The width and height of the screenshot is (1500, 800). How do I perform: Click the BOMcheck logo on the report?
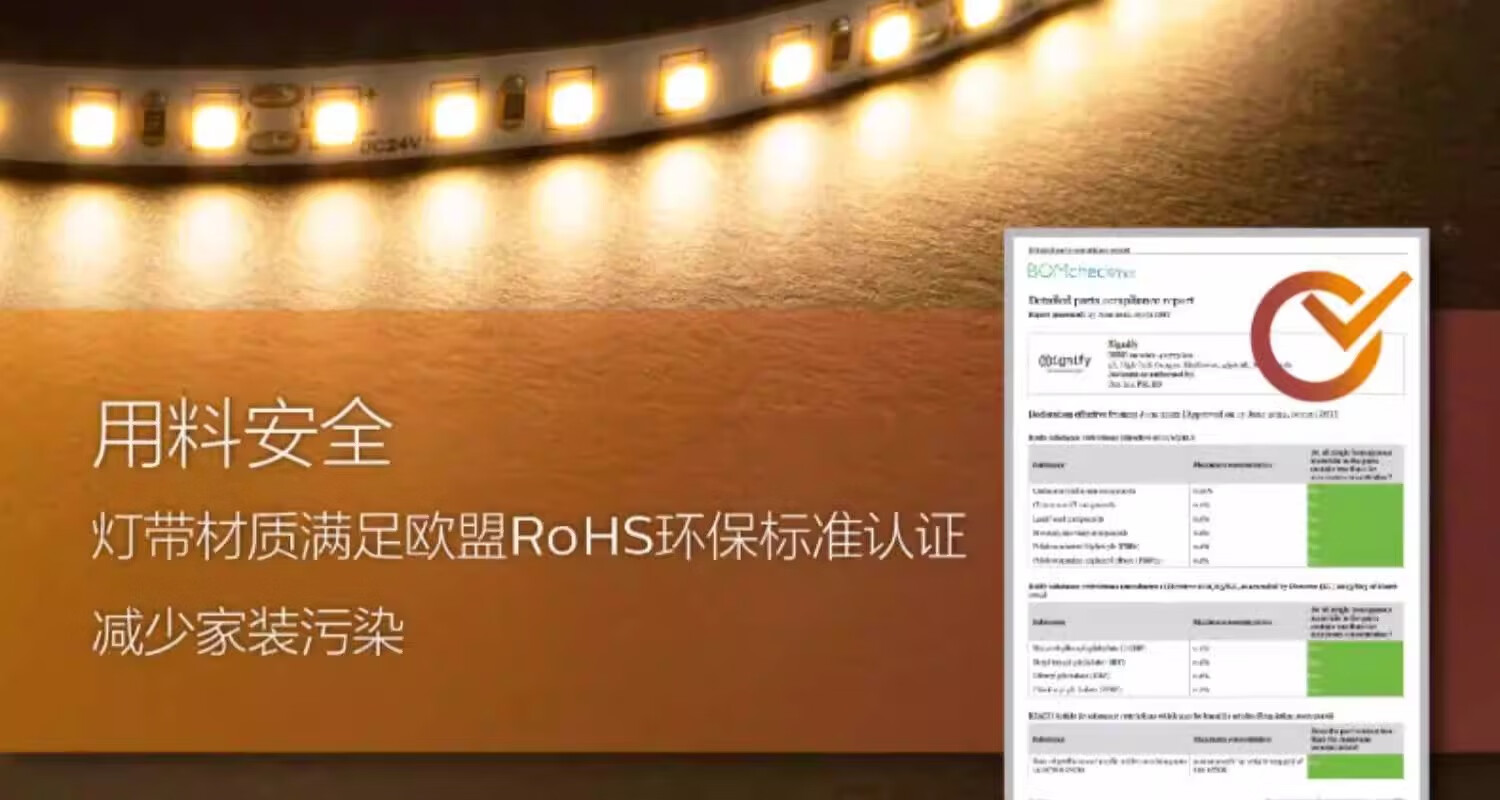(1068, 271)
